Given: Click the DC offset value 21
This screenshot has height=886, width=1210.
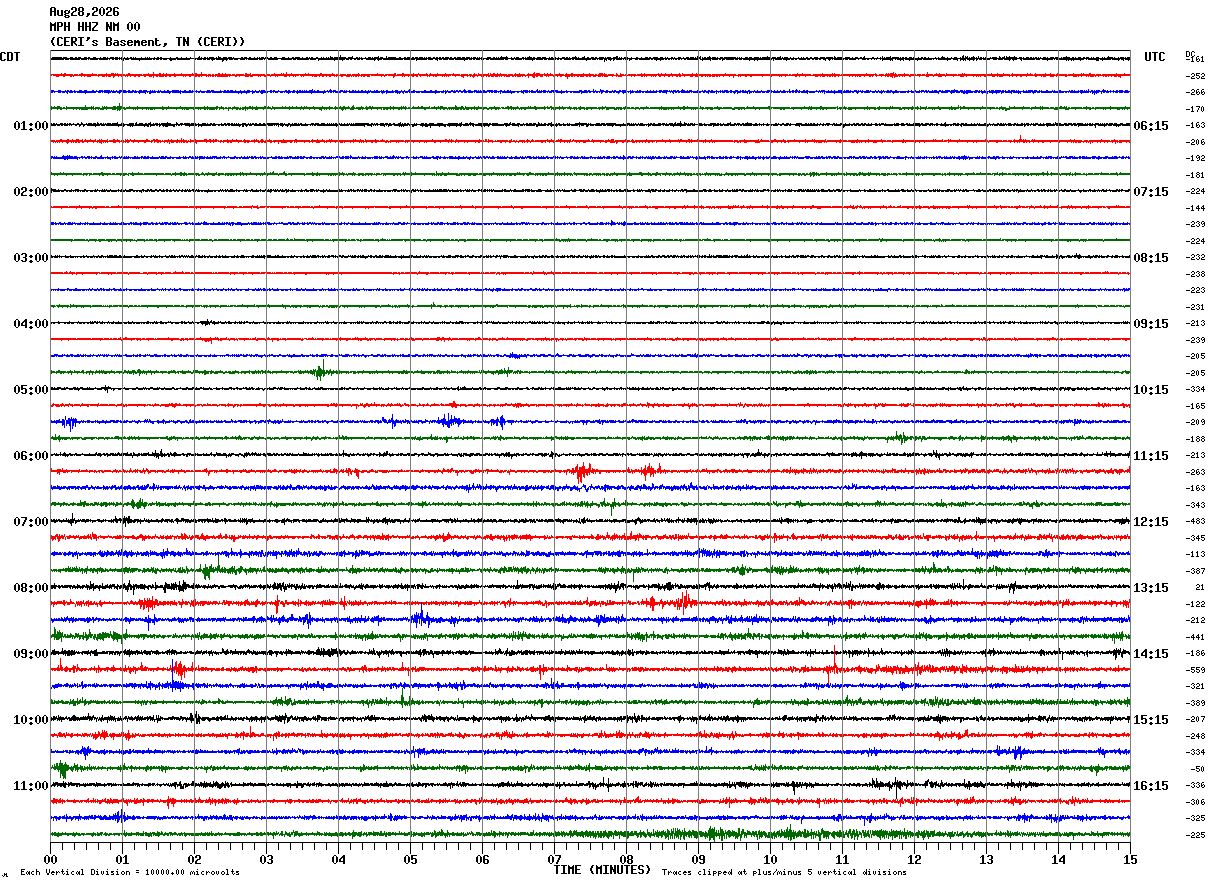Looking at the screenshot, I should point(1199,588).
